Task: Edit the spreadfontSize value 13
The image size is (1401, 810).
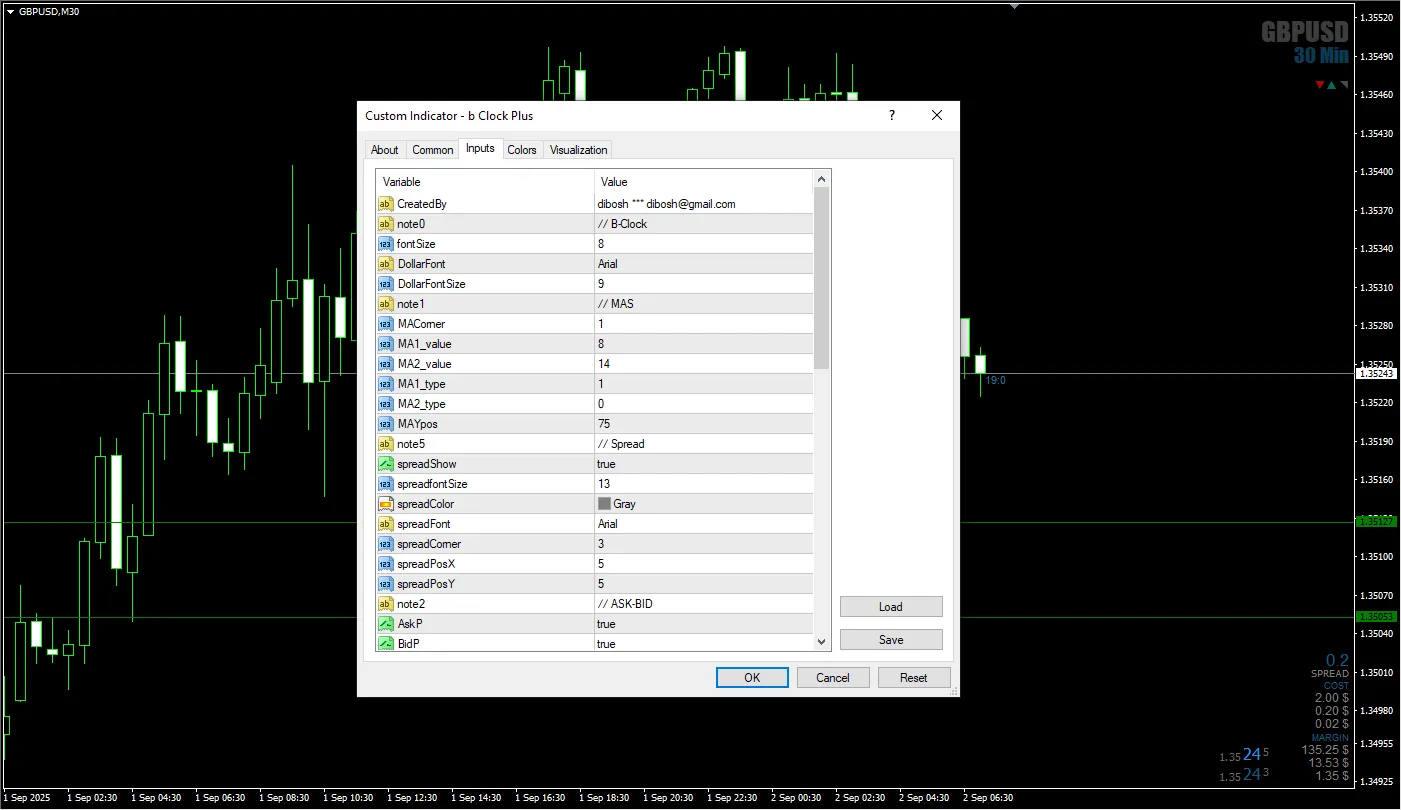Action: pos(604,484)
